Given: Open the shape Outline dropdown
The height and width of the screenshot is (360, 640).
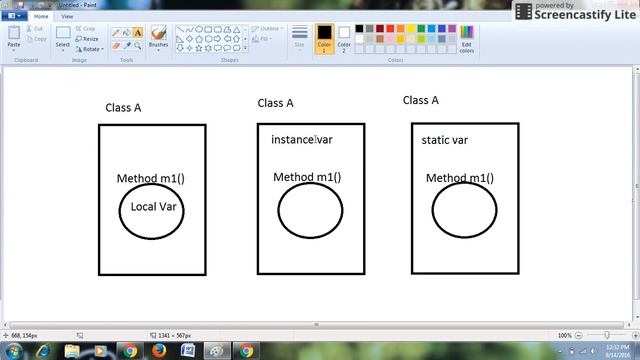Looking at the screenshot, I should (267, 29).
